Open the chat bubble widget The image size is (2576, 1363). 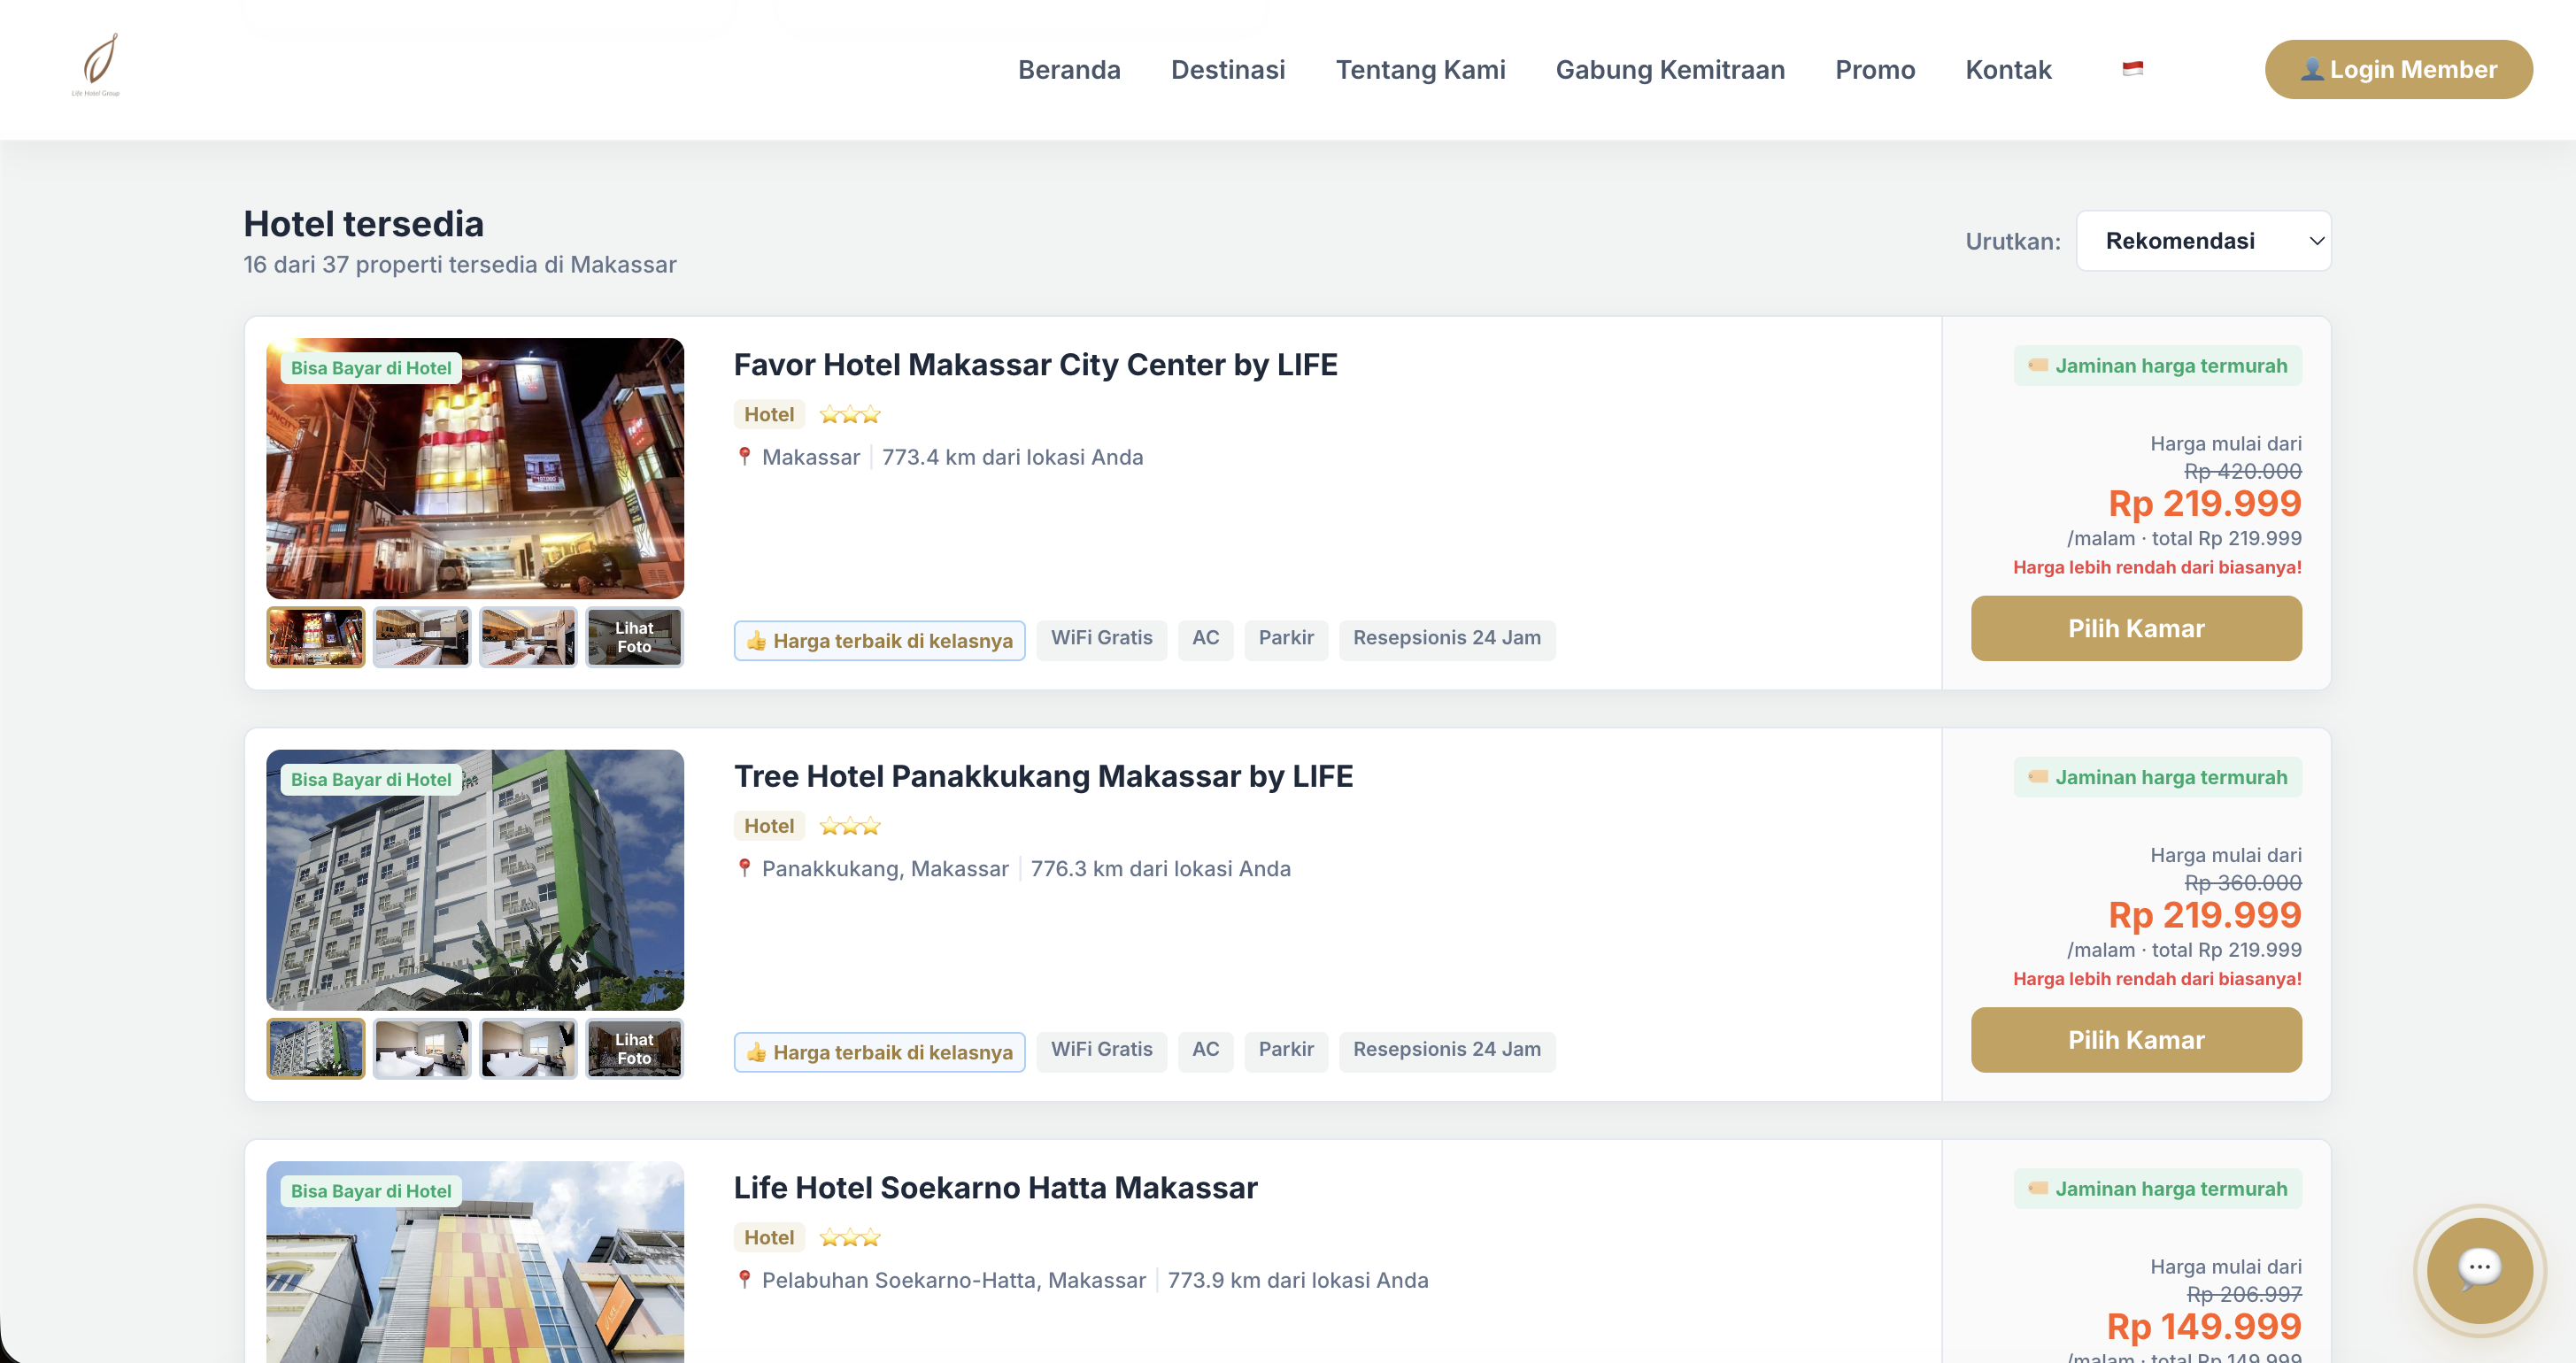(x=2479, y=1269)
